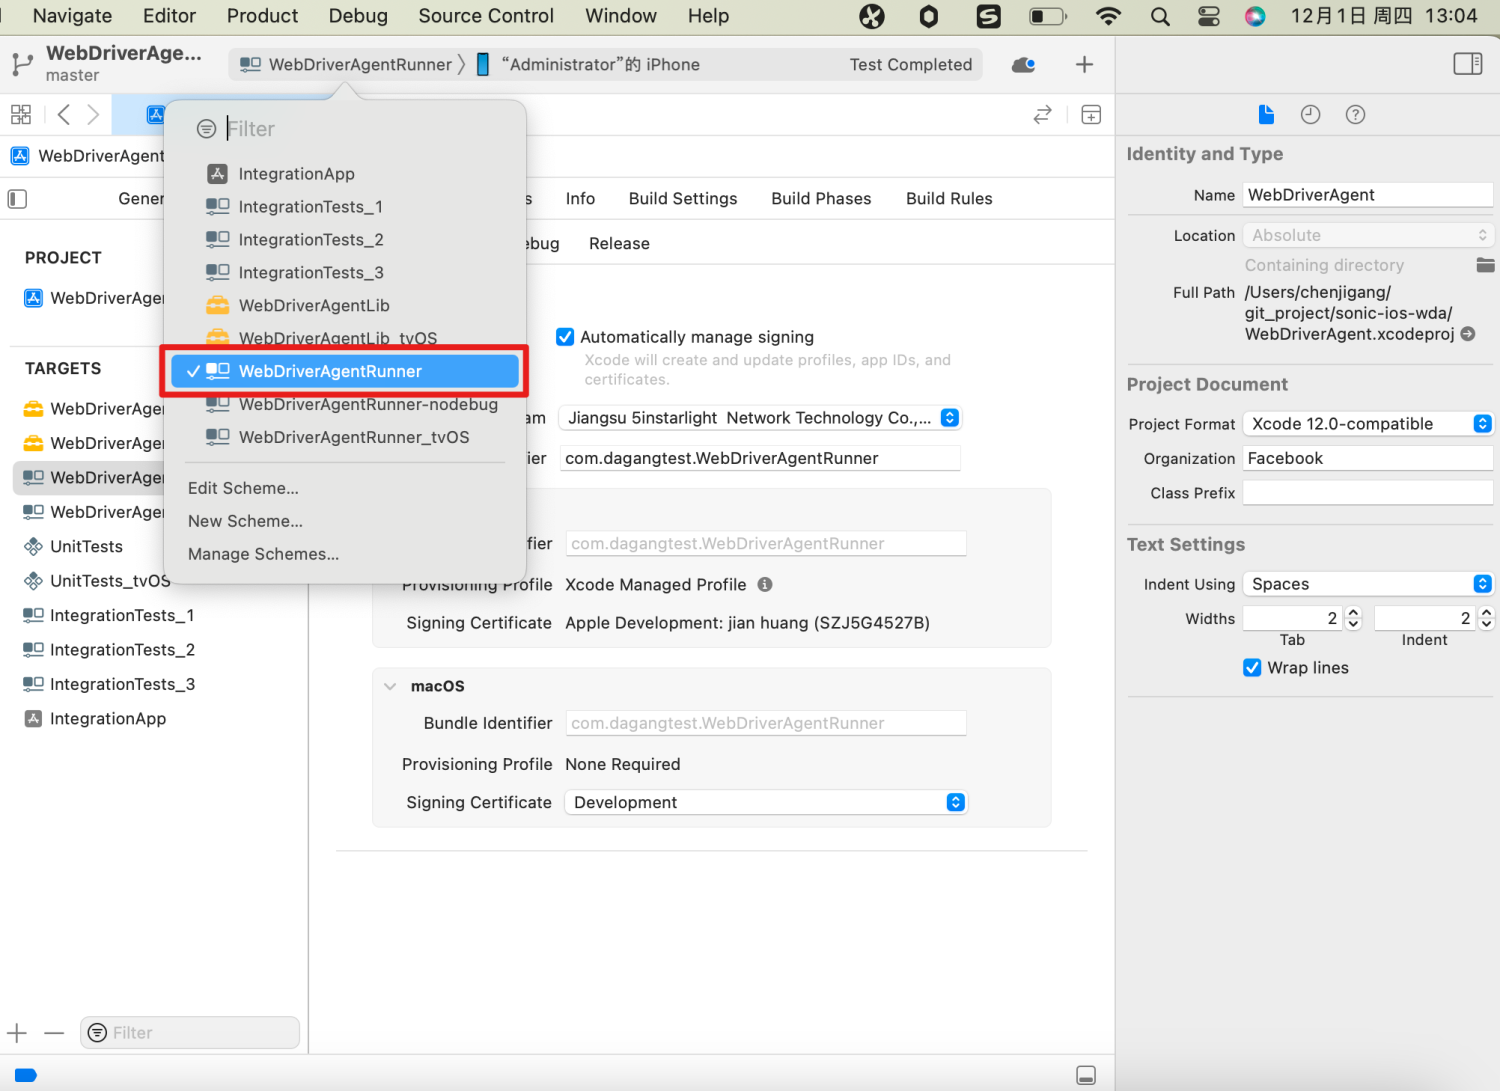Go forward with the right chevron
The width and height of the screenshot is (1500, 1091).
coord(93,115)
